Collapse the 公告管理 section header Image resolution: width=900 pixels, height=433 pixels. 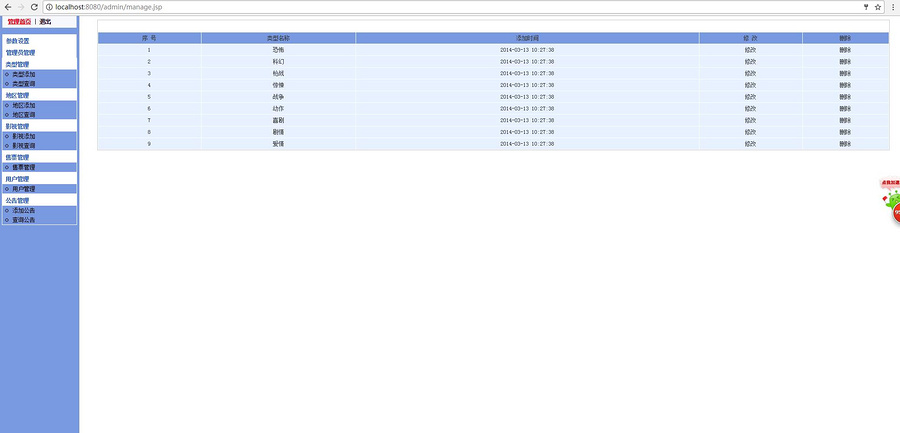pos(17,201)
